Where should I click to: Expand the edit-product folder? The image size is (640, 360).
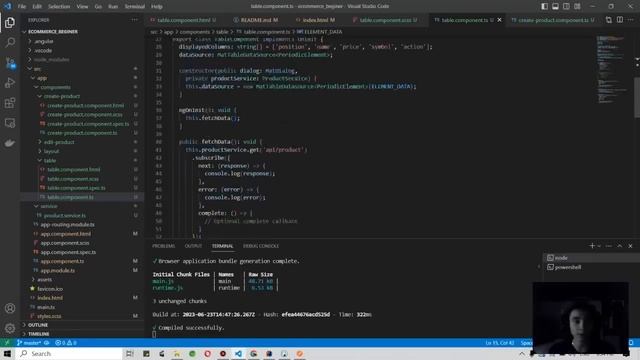(x=82, y=142)
